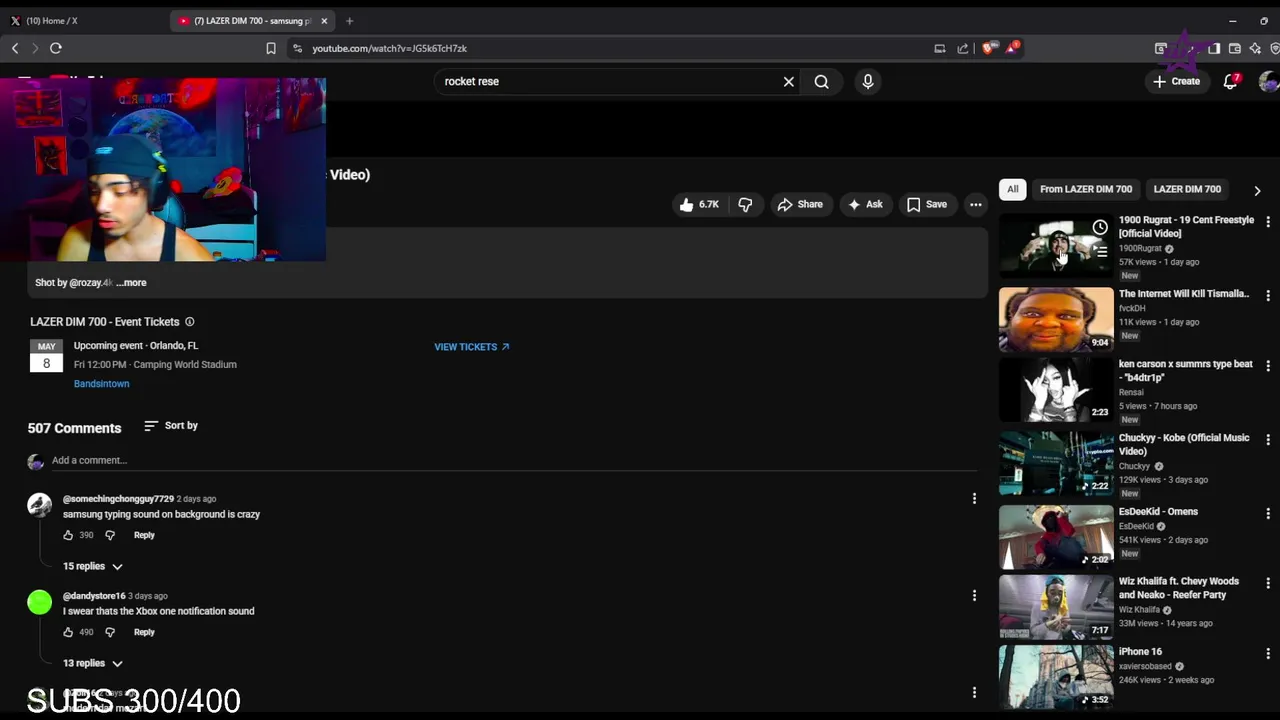Reply to the Xbox one notification comment

(144, 632)
